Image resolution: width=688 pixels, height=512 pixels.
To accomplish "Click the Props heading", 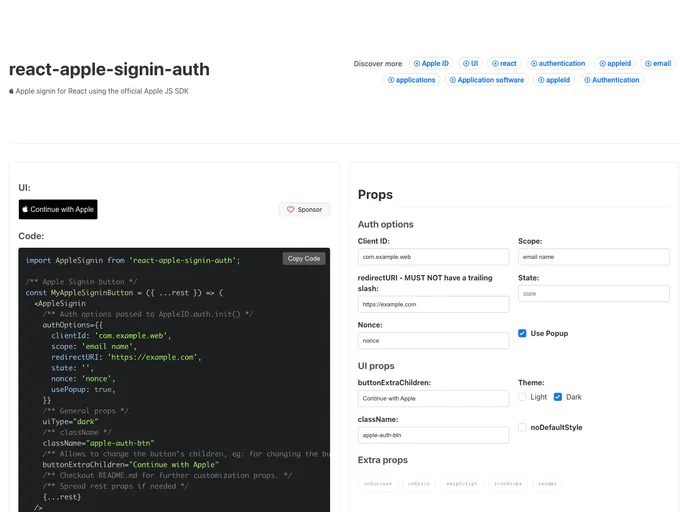I will click(x=375, y=194).
